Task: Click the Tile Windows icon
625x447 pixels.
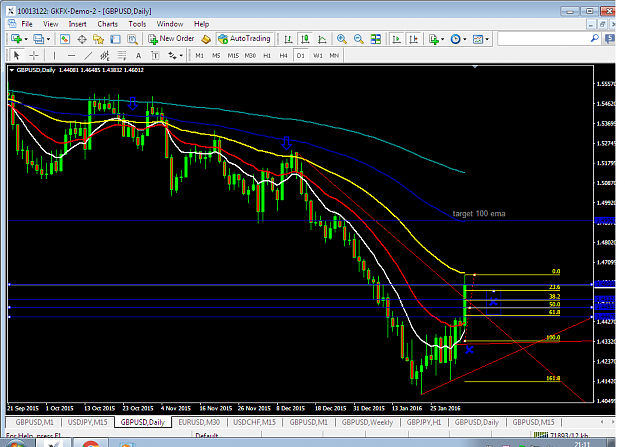Action: point(375,39)
